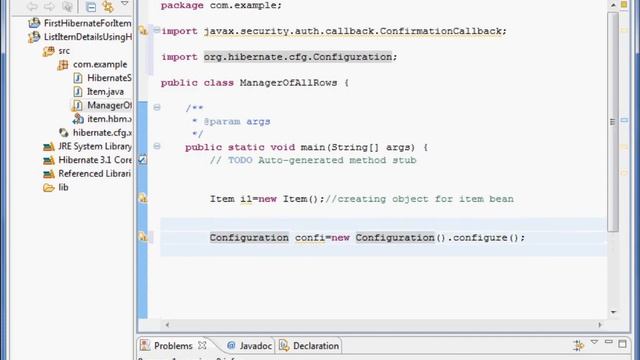Click the Item.java file icon
The height and width of the screenshot is (360, 640).
pos(78,92)
